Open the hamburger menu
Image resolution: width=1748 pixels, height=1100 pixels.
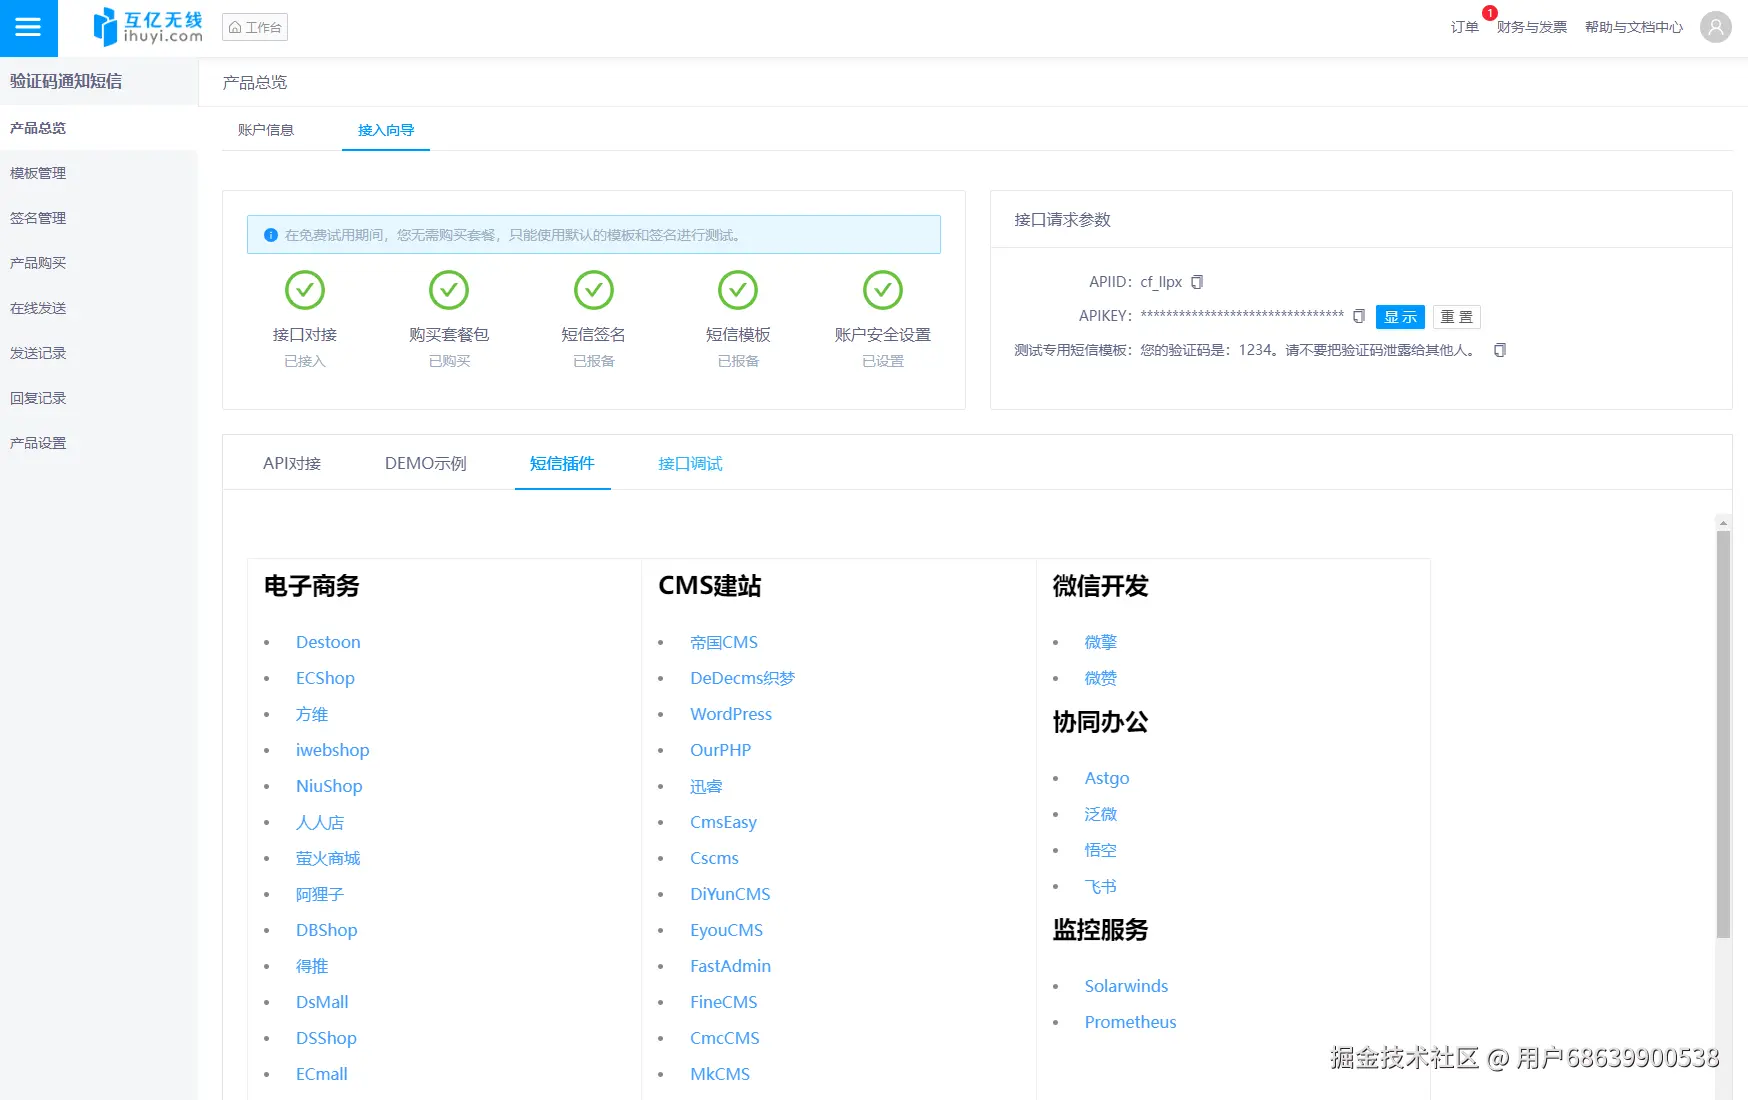tap(28, 28)
